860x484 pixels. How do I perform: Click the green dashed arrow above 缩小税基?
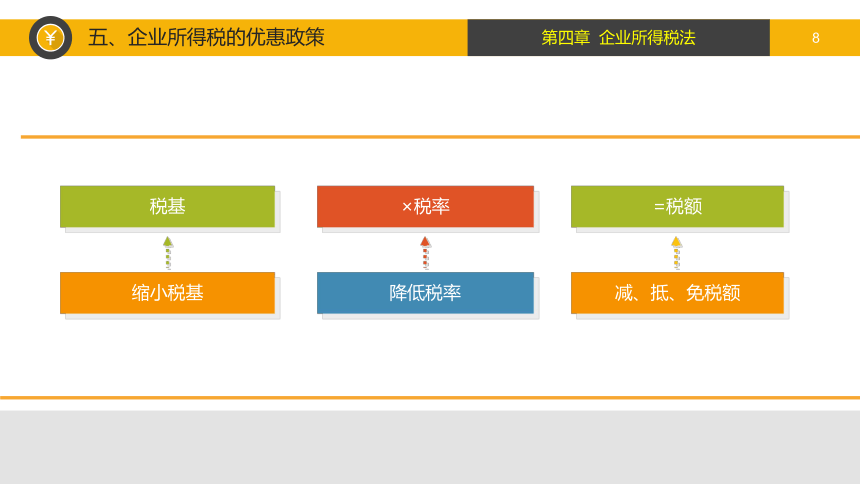click(x=168, y=252)
